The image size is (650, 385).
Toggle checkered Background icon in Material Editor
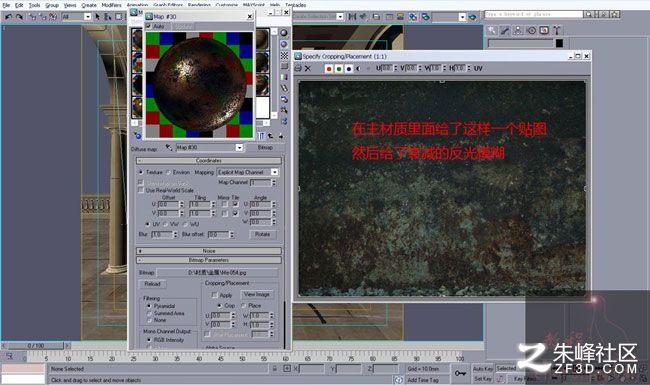284,55
